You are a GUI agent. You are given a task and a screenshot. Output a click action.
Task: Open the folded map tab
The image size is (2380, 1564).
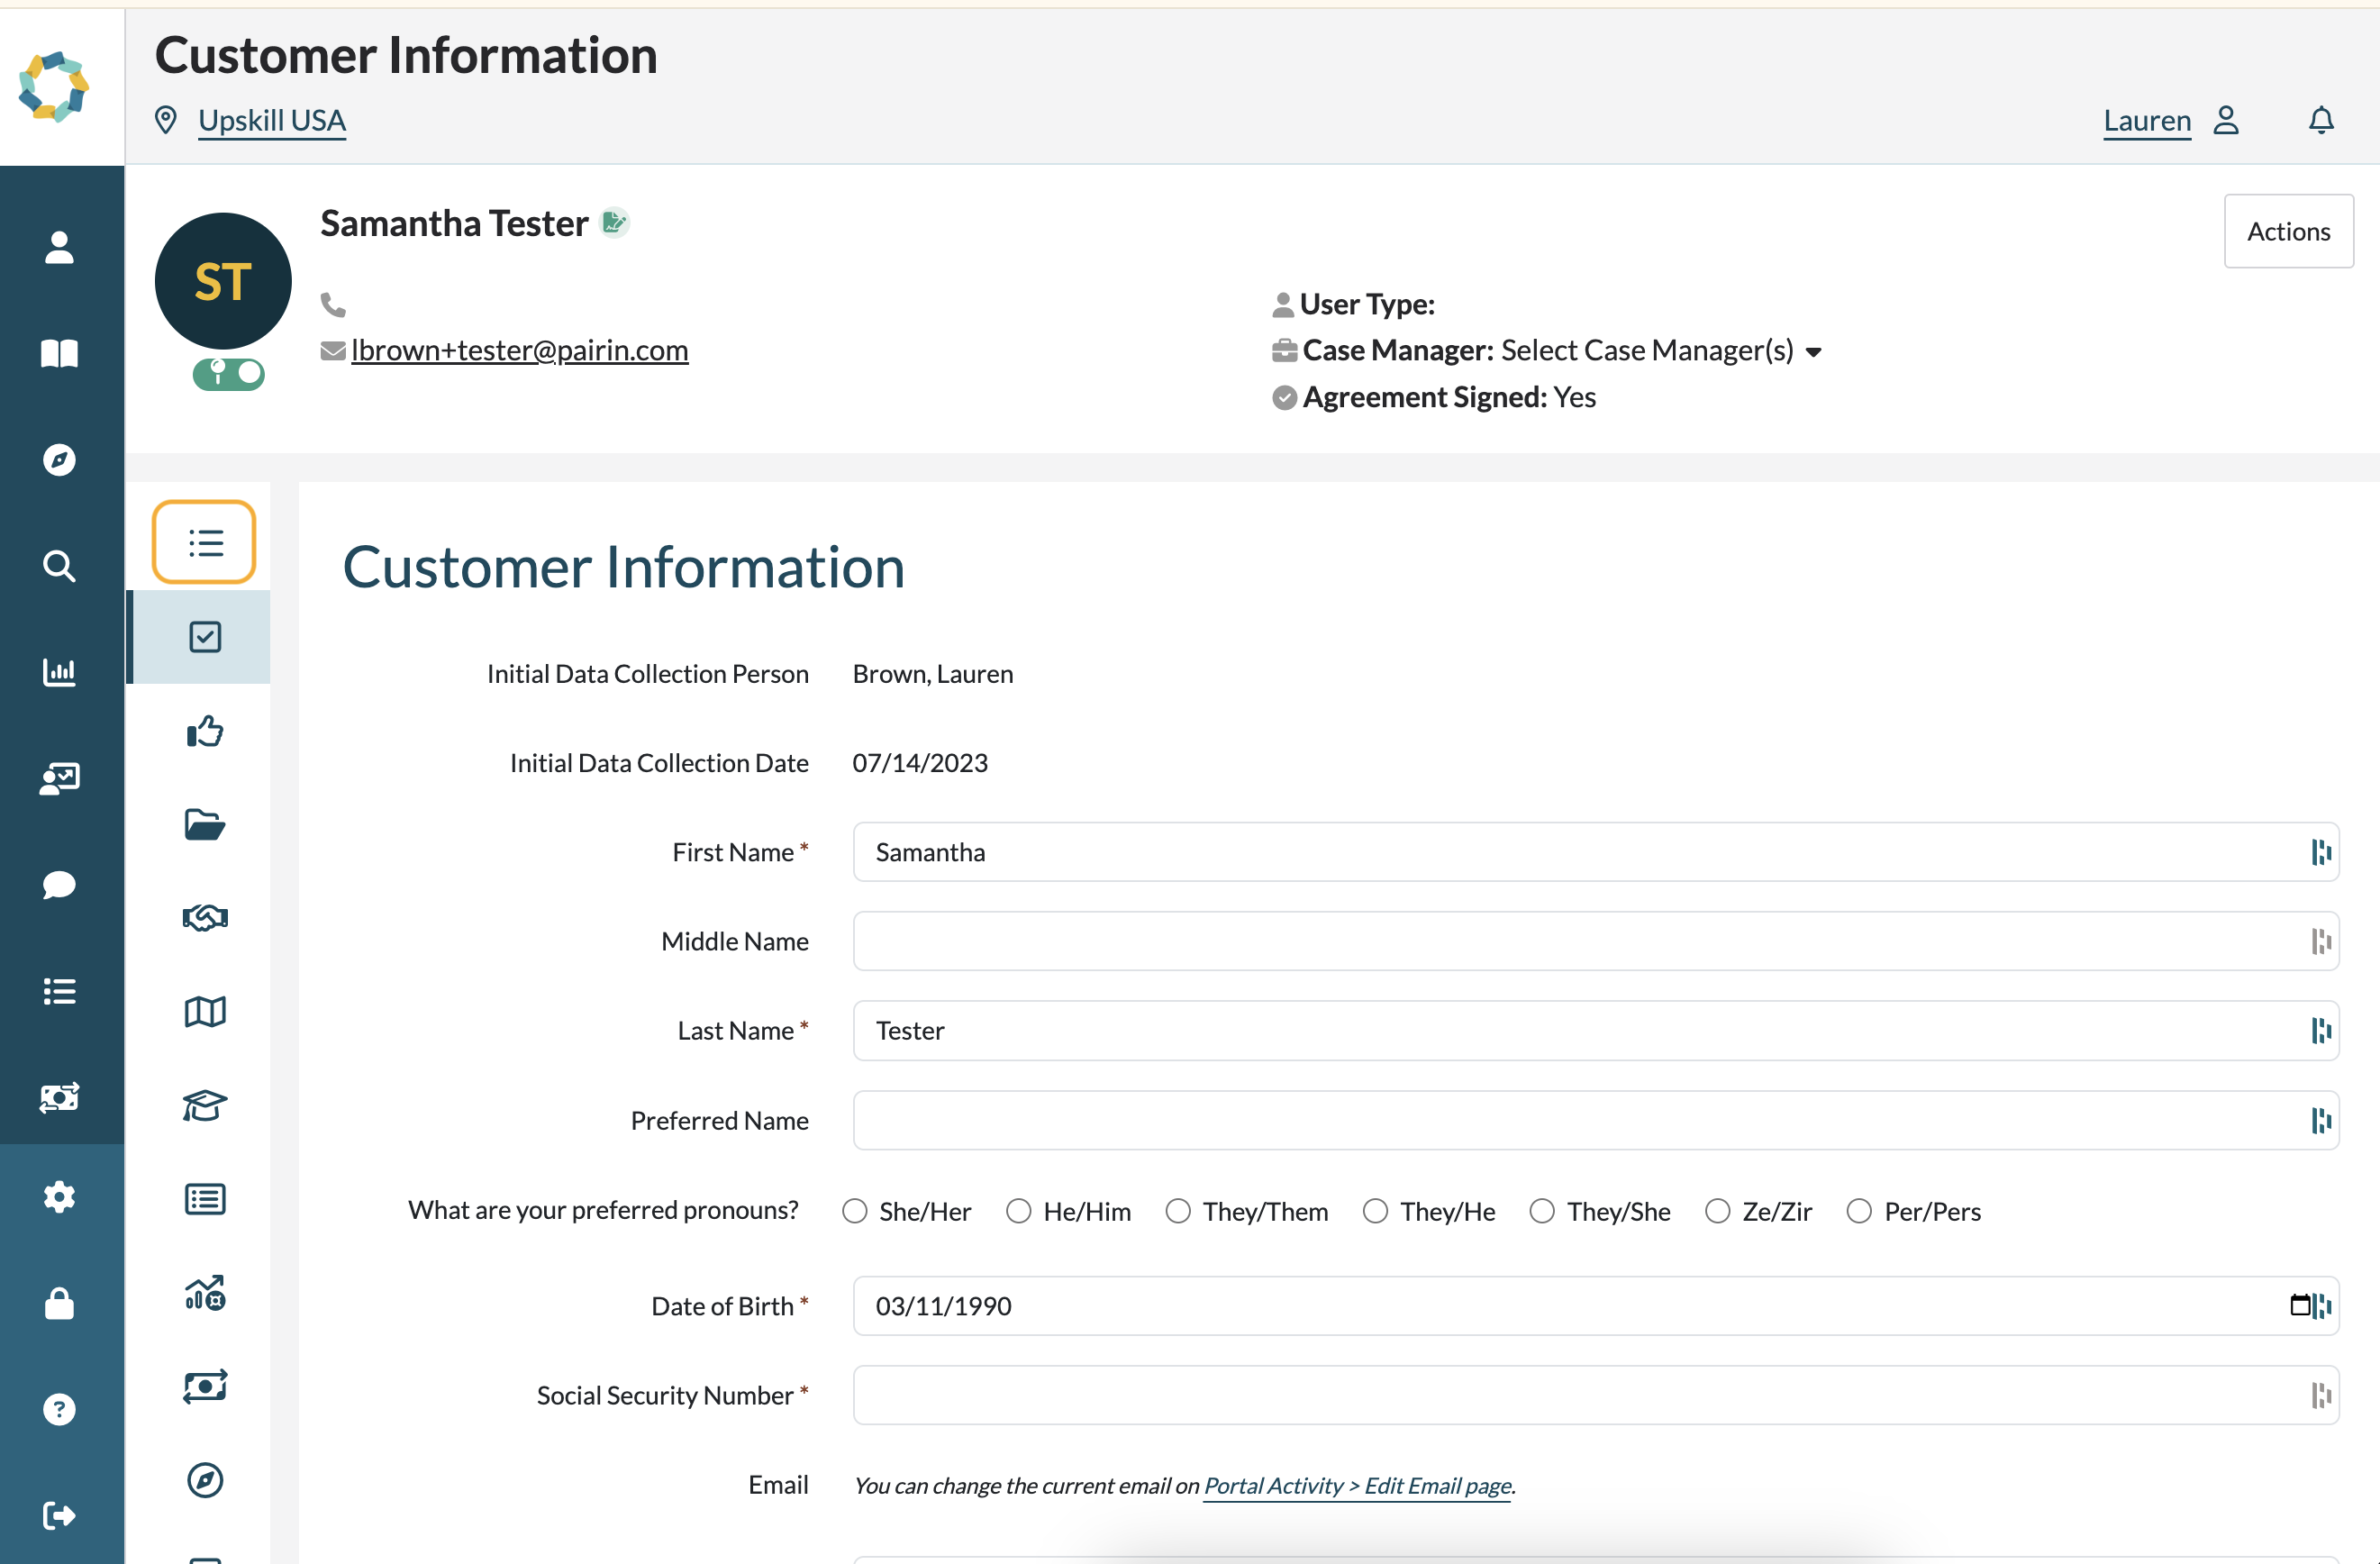pyautogui.click(x=204, y=1011)
